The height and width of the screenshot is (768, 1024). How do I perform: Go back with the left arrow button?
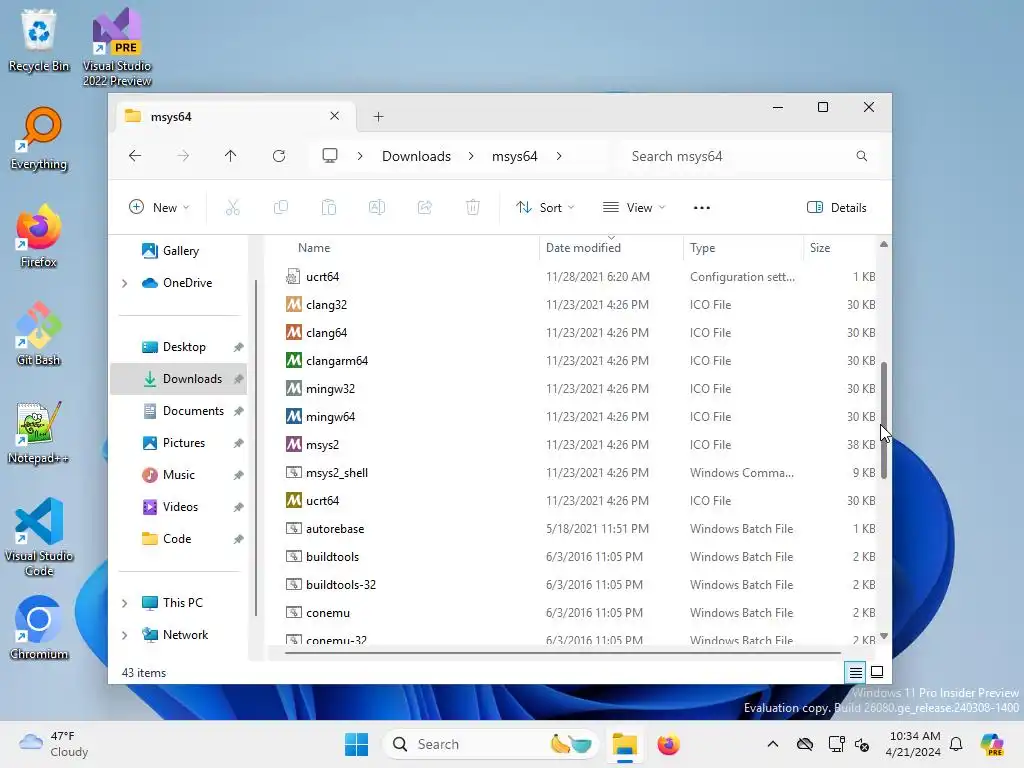(x=135, y=156)
